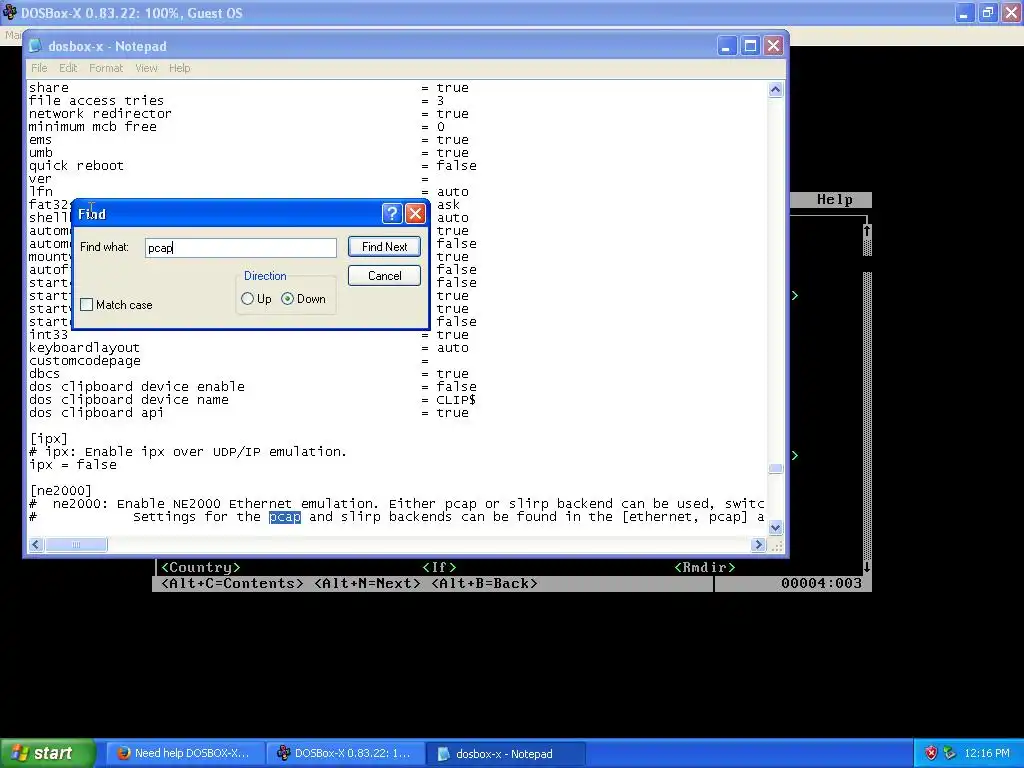
Task: Click the 12:16 PM system clock
Action: (987, 754)
